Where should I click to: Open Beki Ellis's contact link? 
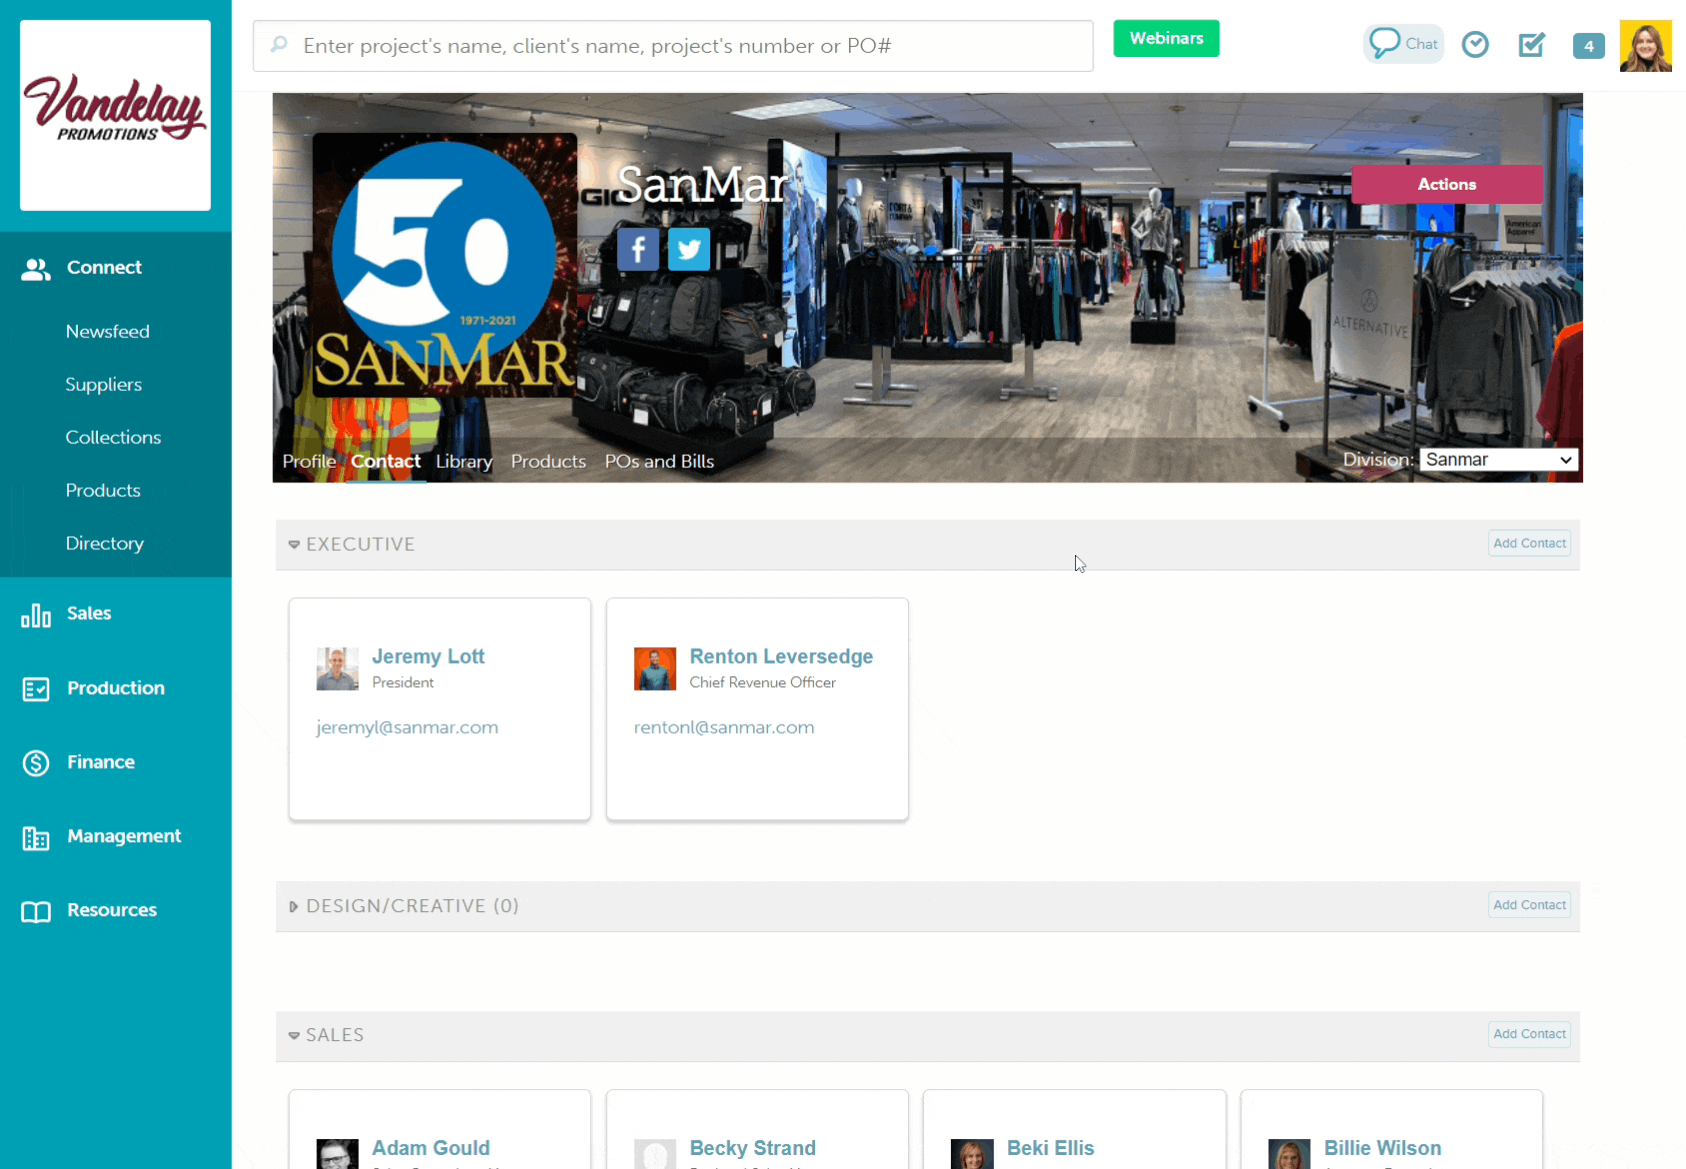click(x=1051, y=1149)
